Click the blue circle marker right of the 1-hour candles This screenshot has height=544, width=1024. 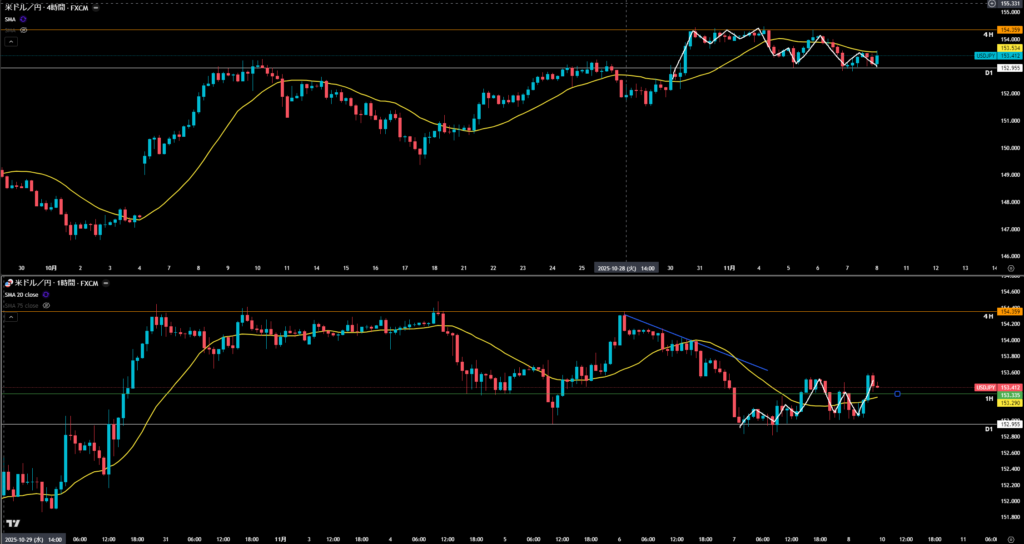point(898,394)
